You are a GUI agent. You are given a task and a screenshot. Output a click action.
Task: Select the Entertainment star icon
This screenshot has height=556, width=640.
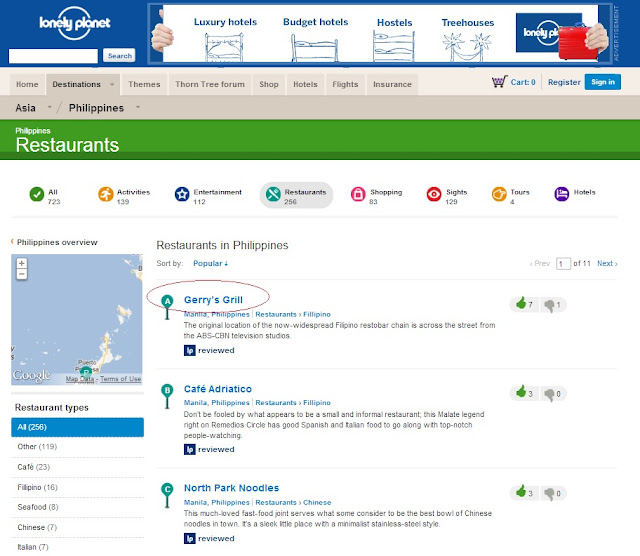pos(182,194)
